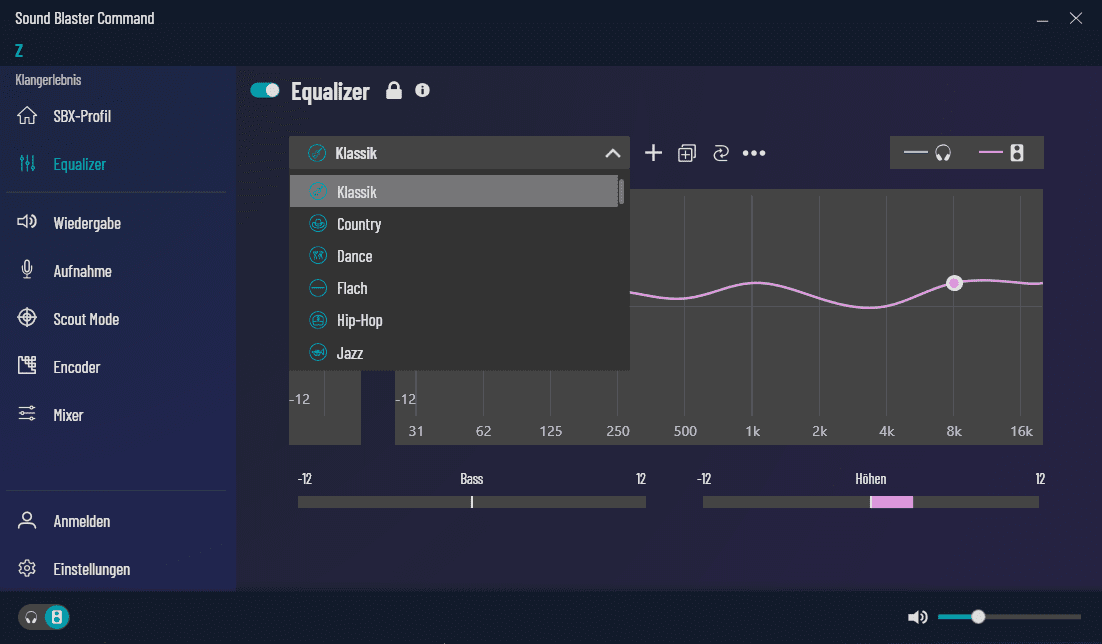Click the Scout Mode crosshair icon

click(x=27, y=318)
